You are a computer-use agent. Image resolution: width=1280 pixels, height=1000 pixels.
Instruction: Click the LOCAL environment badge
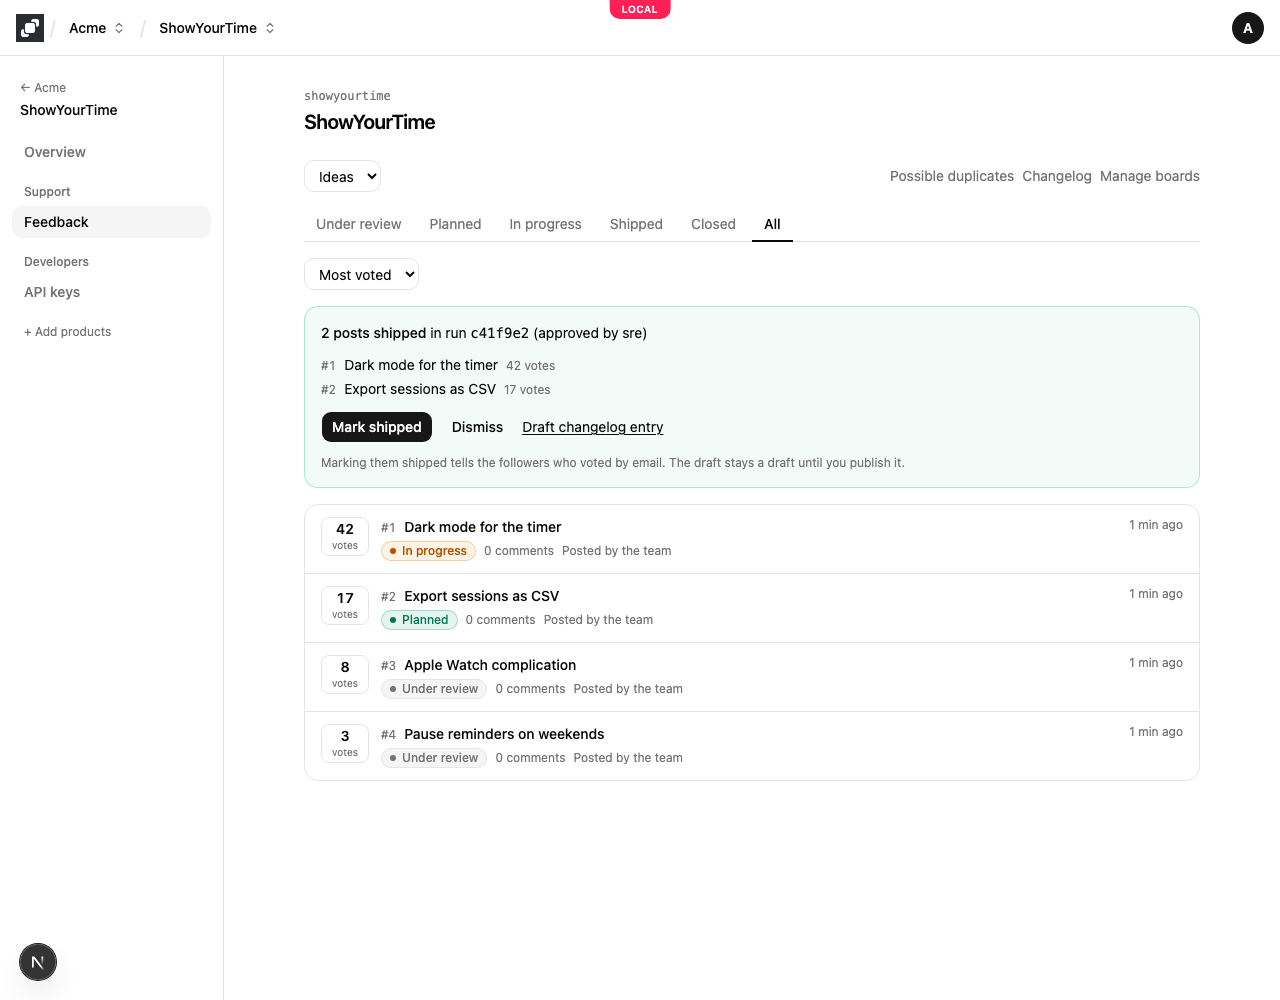point(640,9)
